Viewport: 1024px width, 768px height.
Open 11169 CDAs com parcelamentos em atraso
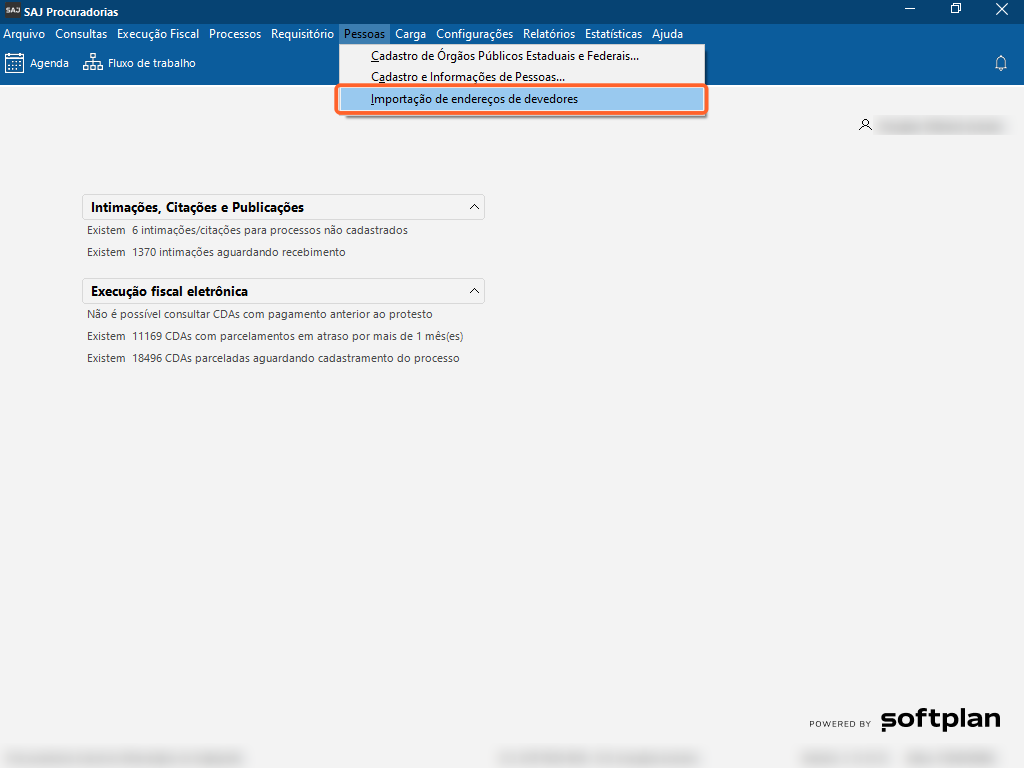click(275, 336)
